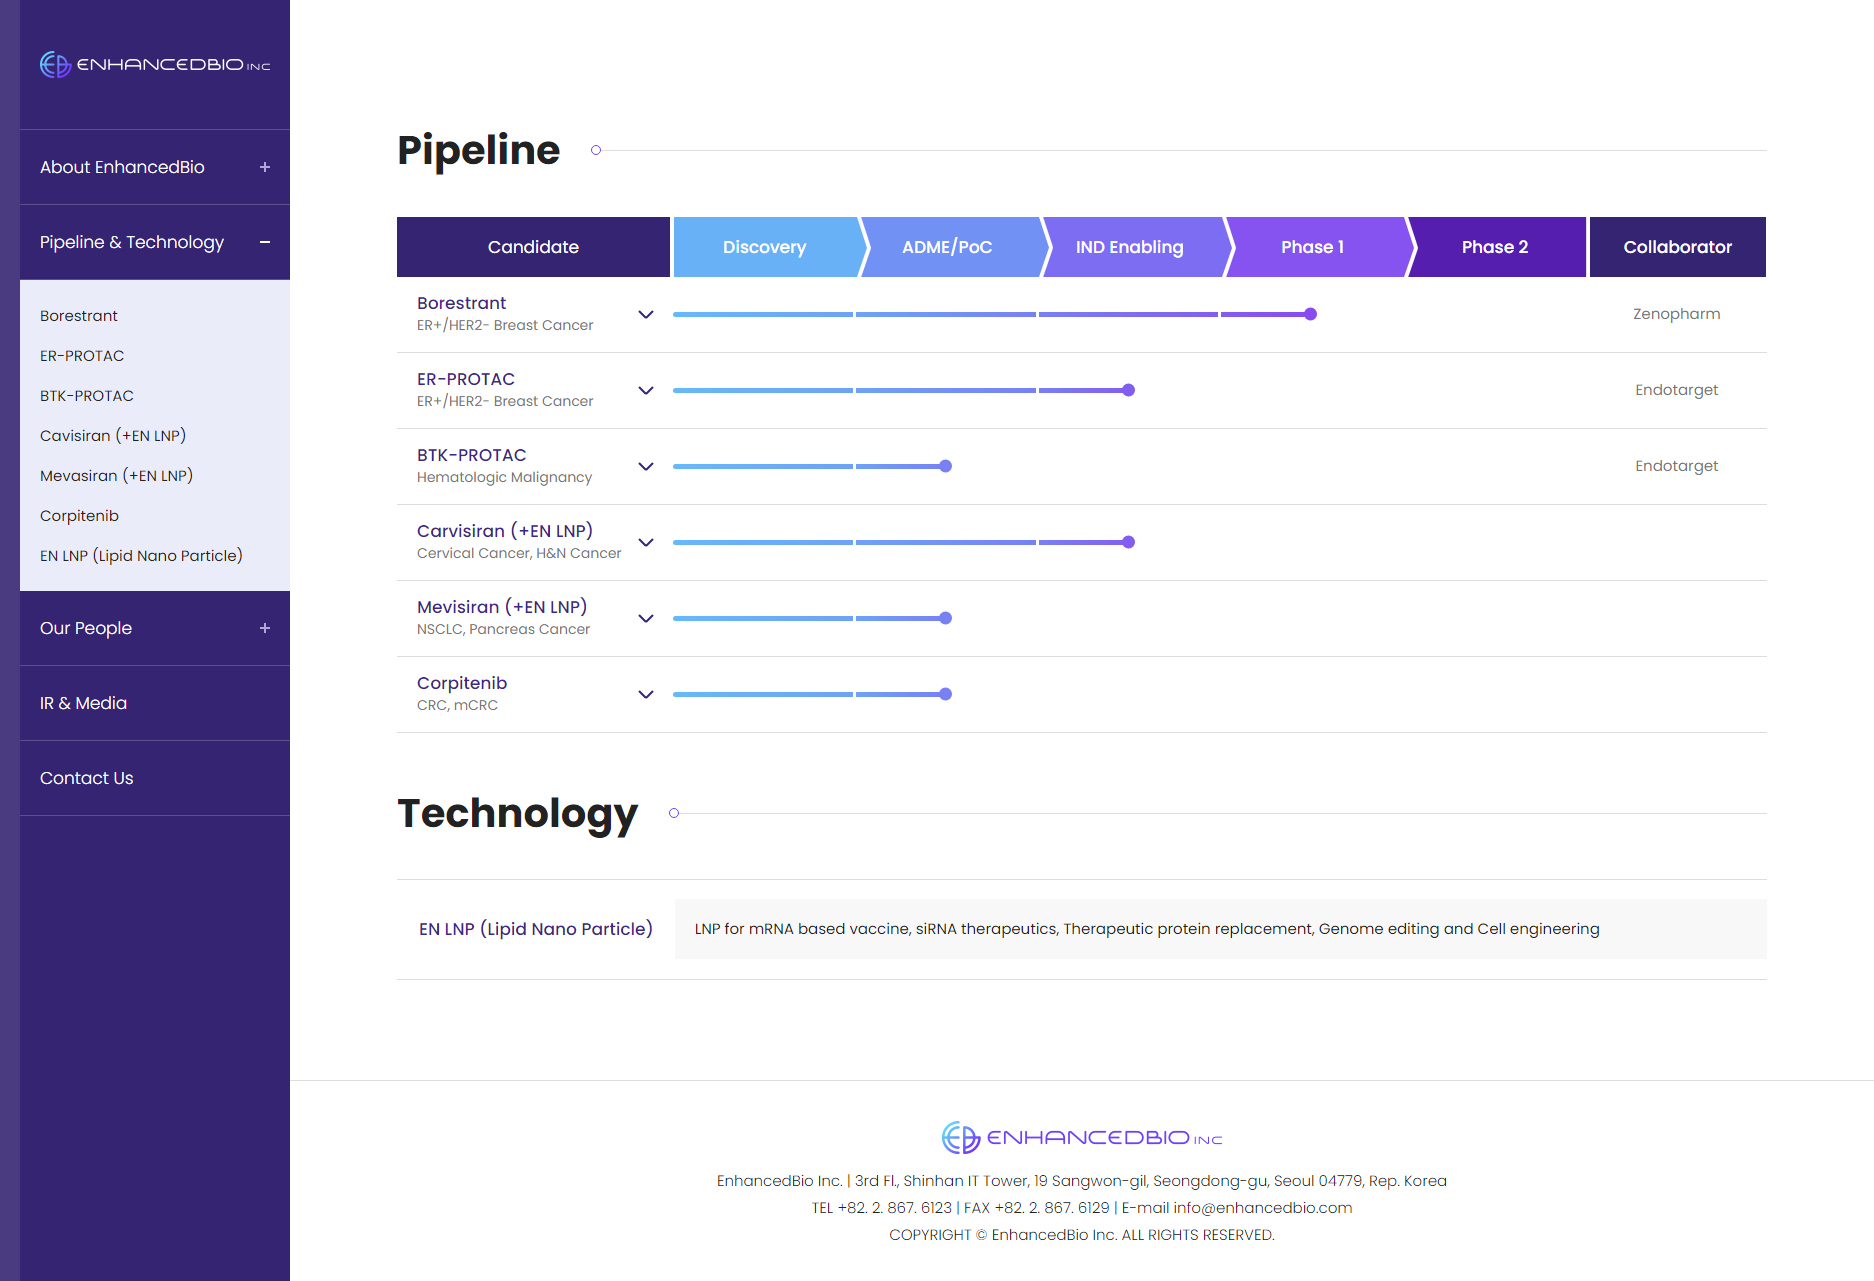1874x1281 pixels.
Task: Click the Collaborator column header
Action: click(1678, 247)
